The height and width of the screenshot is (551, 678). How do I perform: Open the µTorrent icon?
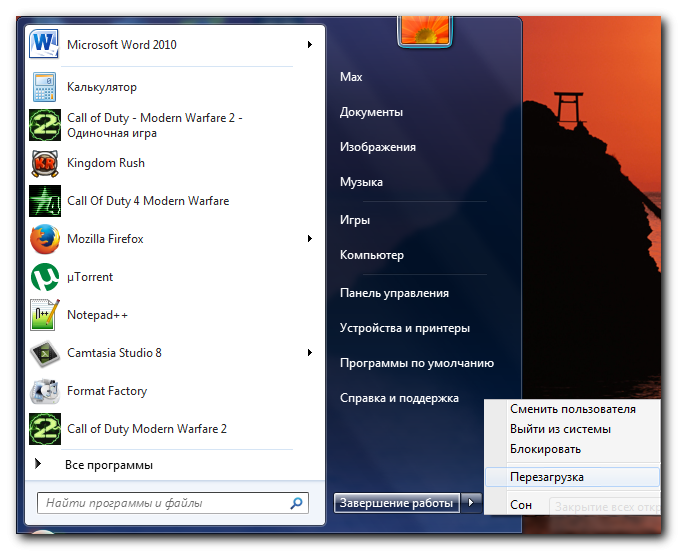point(45,277)
